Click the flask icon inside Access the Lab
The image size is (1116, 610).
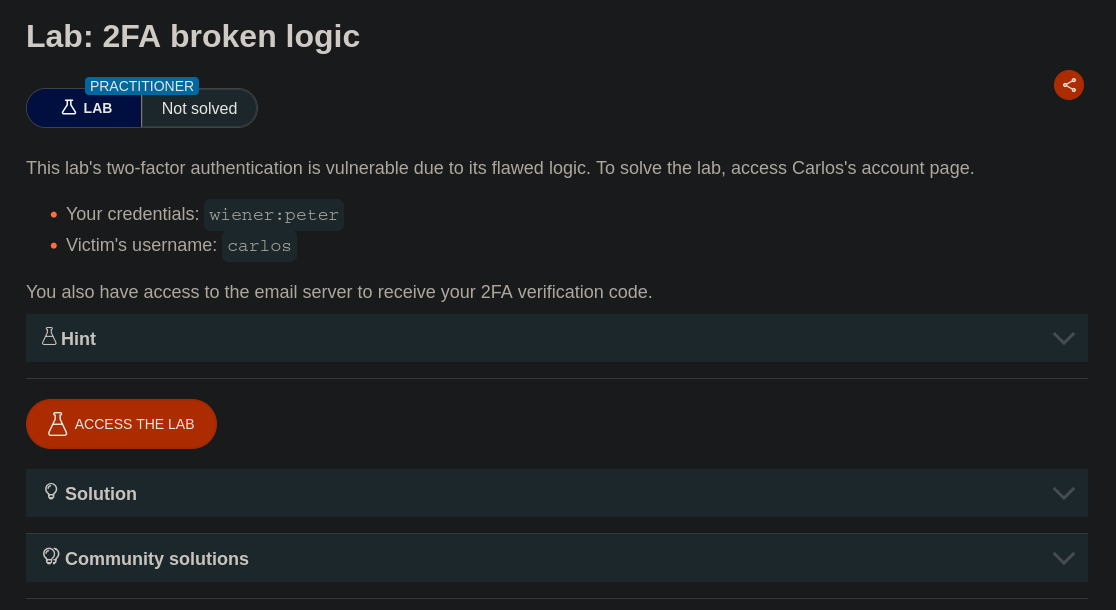pos(58,424)
